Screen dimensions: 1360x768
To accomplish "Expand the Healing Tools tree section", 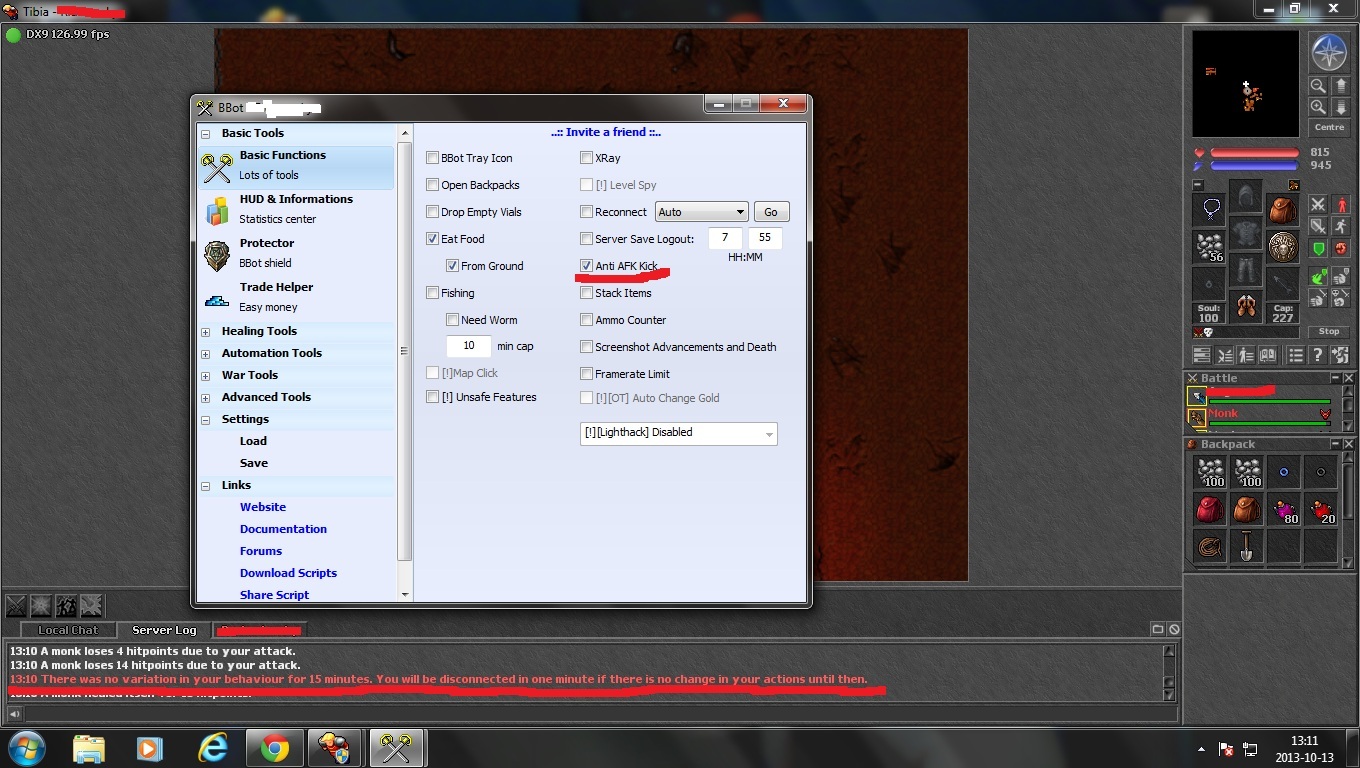I will (206, 331).
